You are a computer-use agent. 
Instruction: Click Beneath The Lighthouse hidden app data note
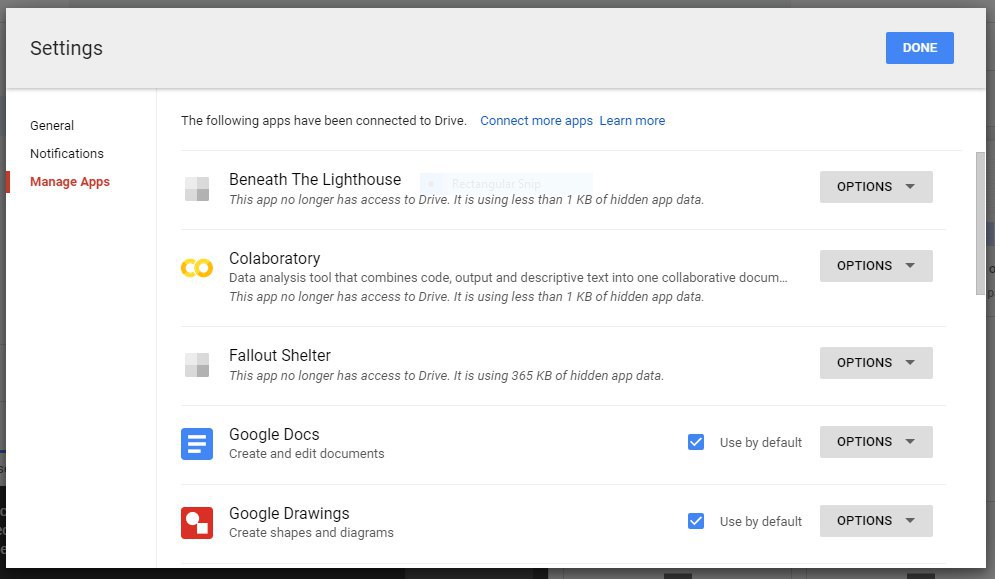point(466,200)
